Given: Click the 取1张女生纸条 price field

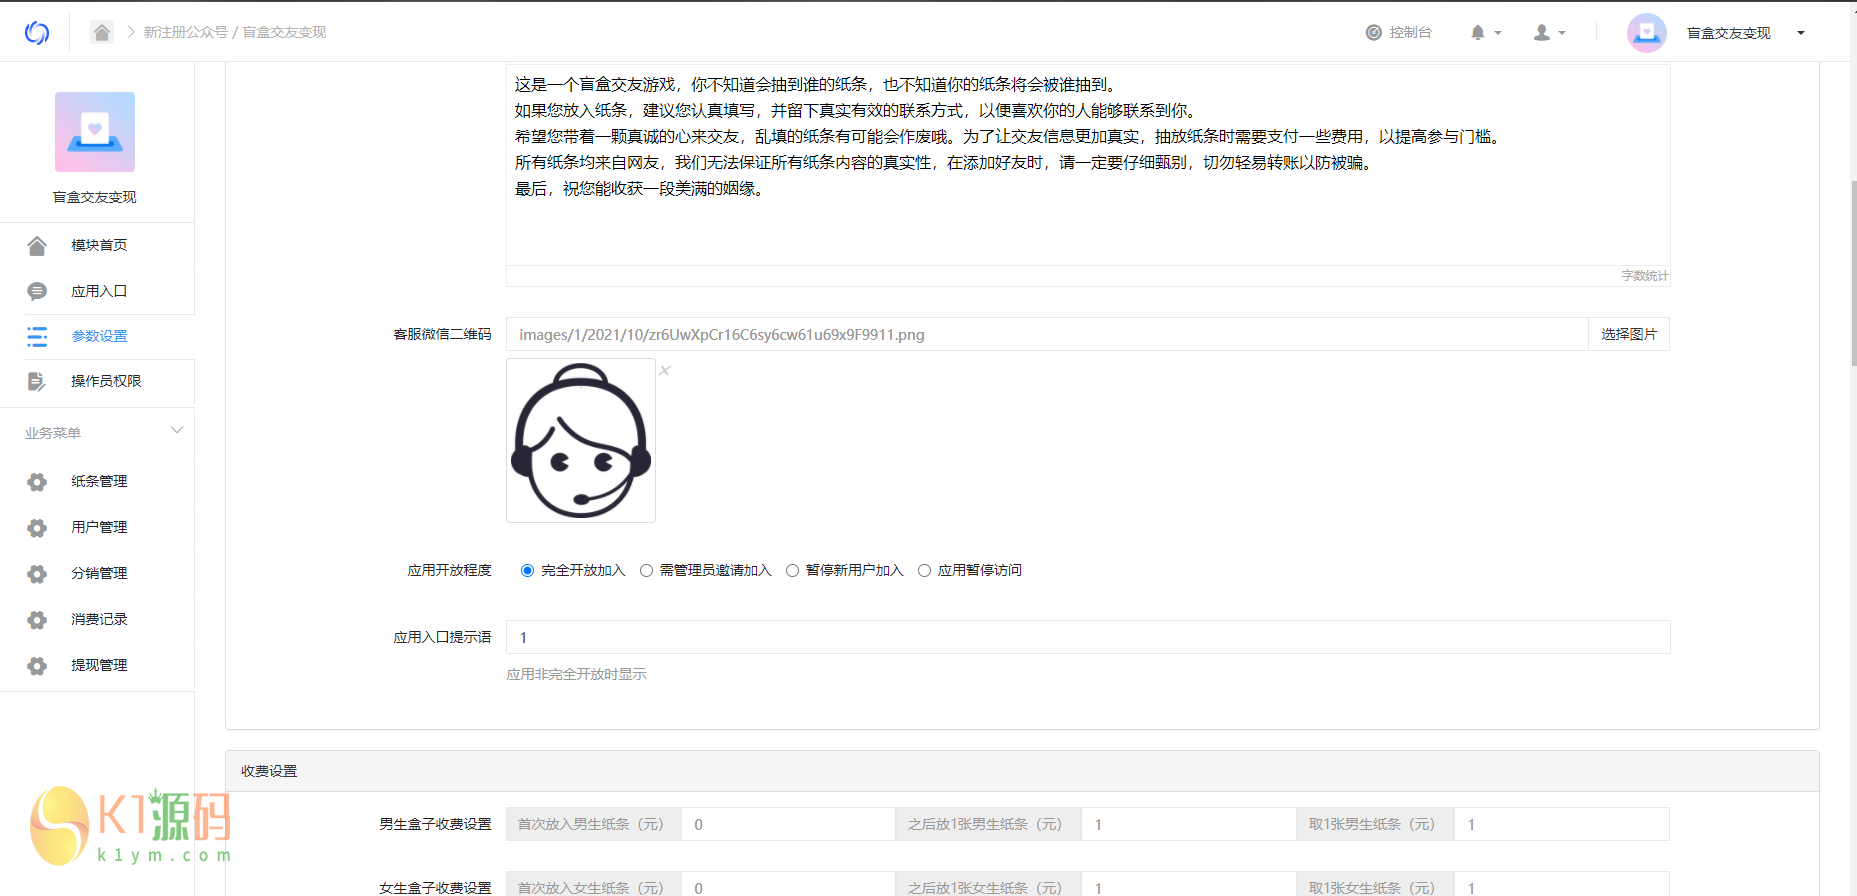Looking at the screenshot, I should click(x=1562, y=884).
